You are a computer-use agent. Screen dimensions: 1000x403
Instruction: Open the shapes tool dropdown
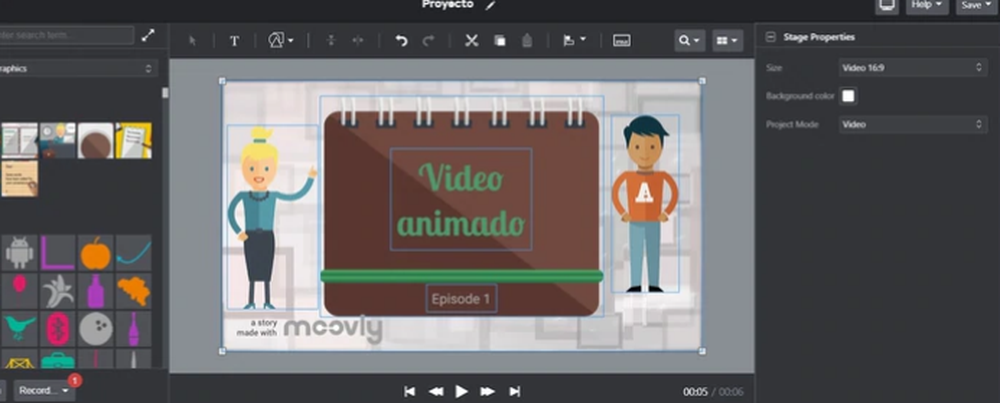(281, 41)
